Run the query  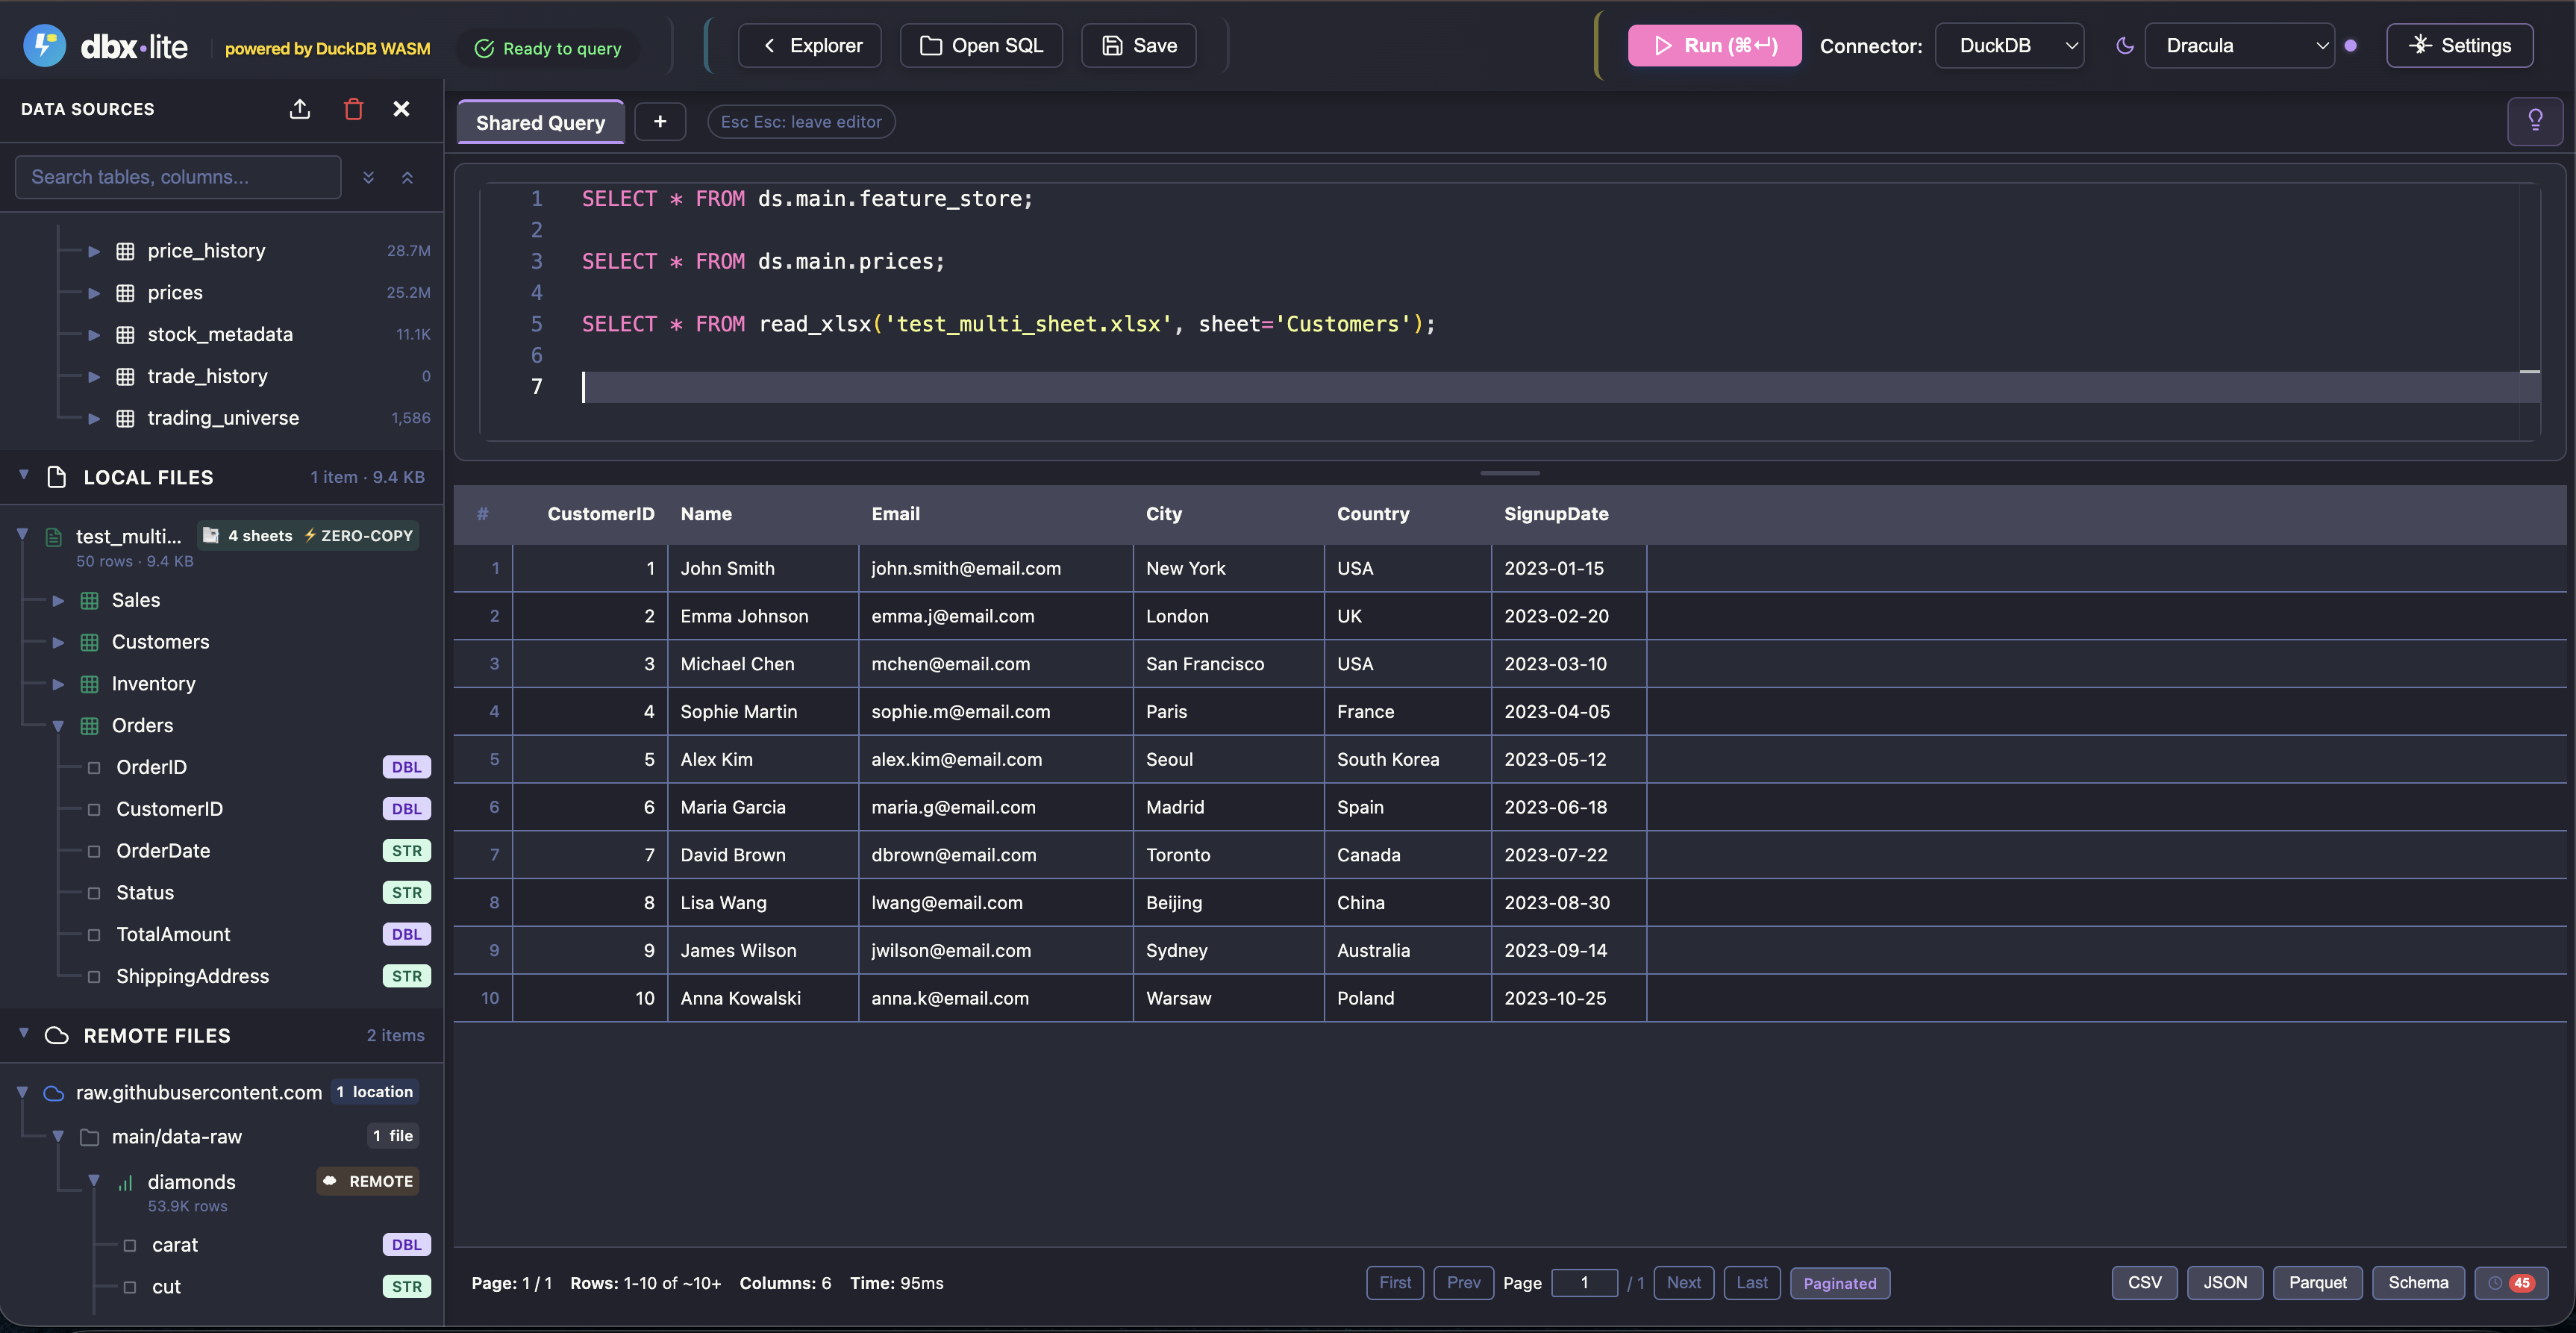(x=1714, y=46)
